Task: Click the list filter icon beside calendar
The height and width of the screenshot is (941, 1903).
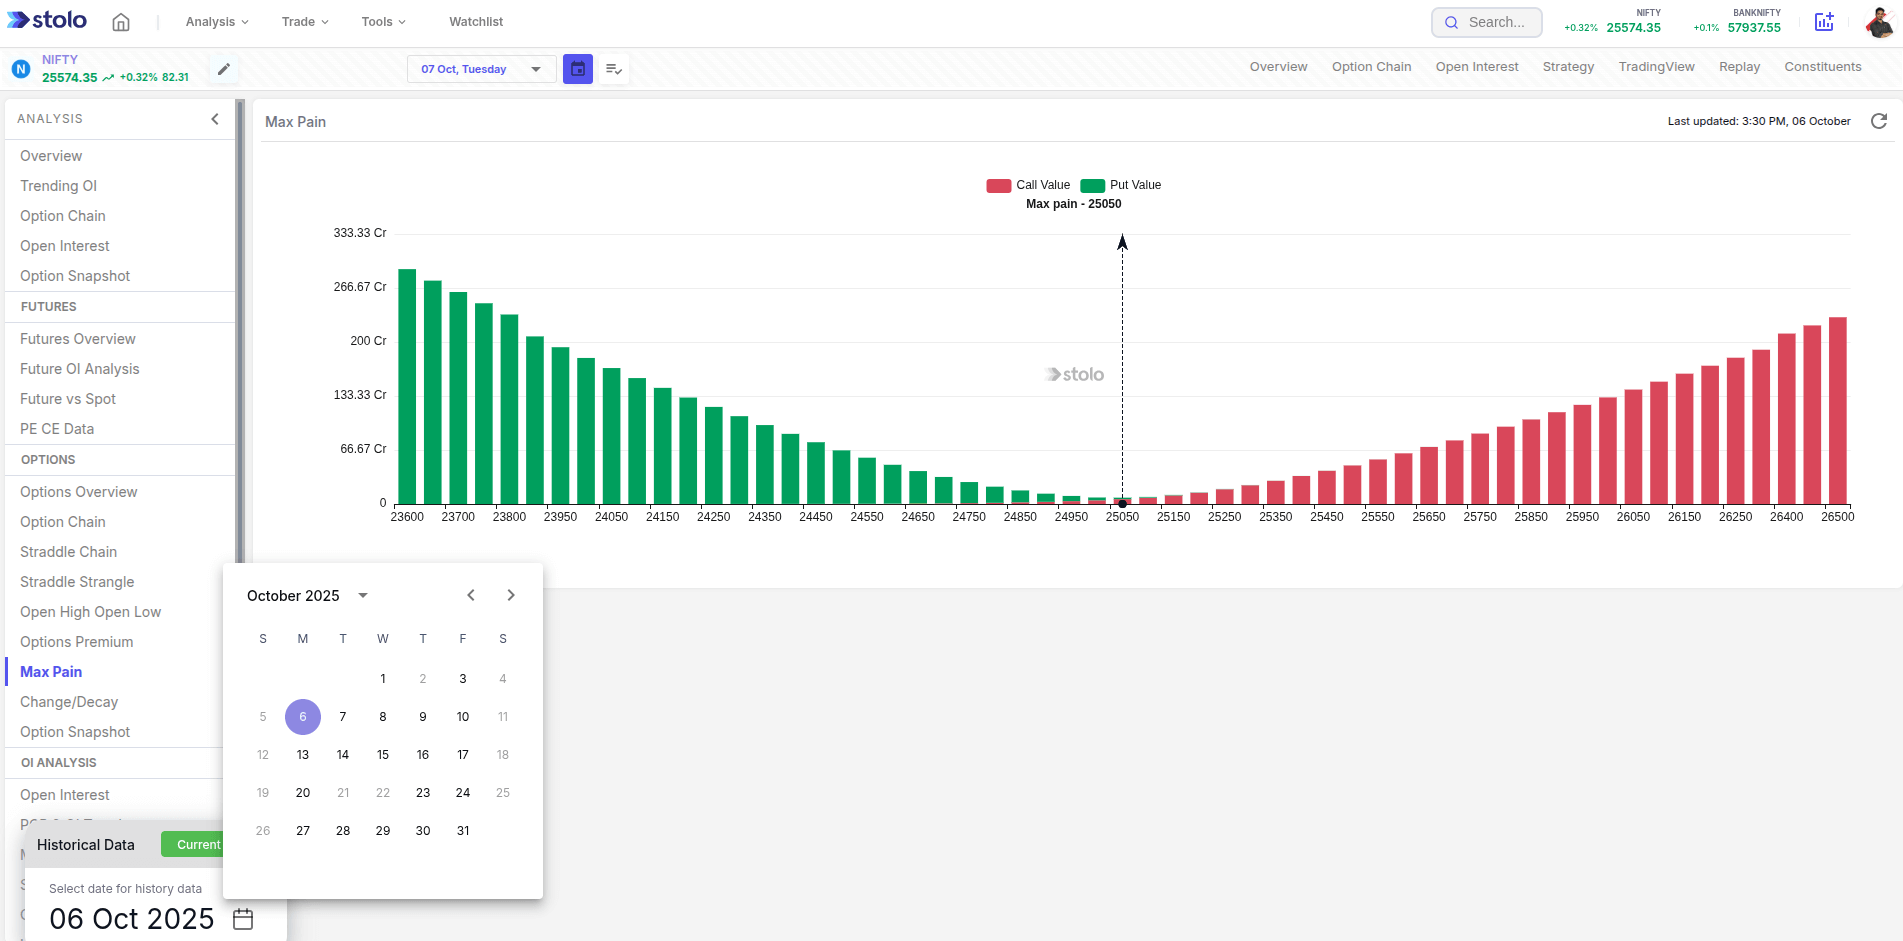Action: [614, 69]
